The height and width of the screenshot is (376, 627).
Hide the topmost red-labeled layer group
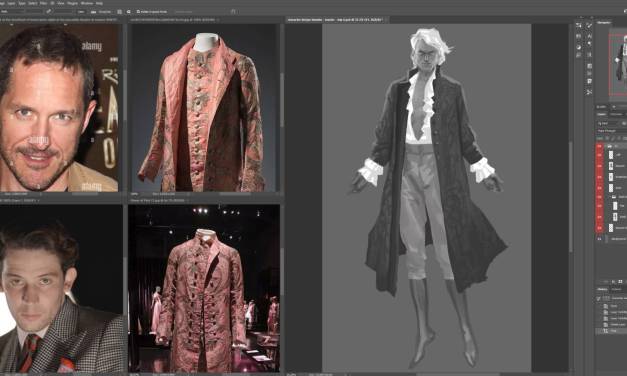click(599, 146)
